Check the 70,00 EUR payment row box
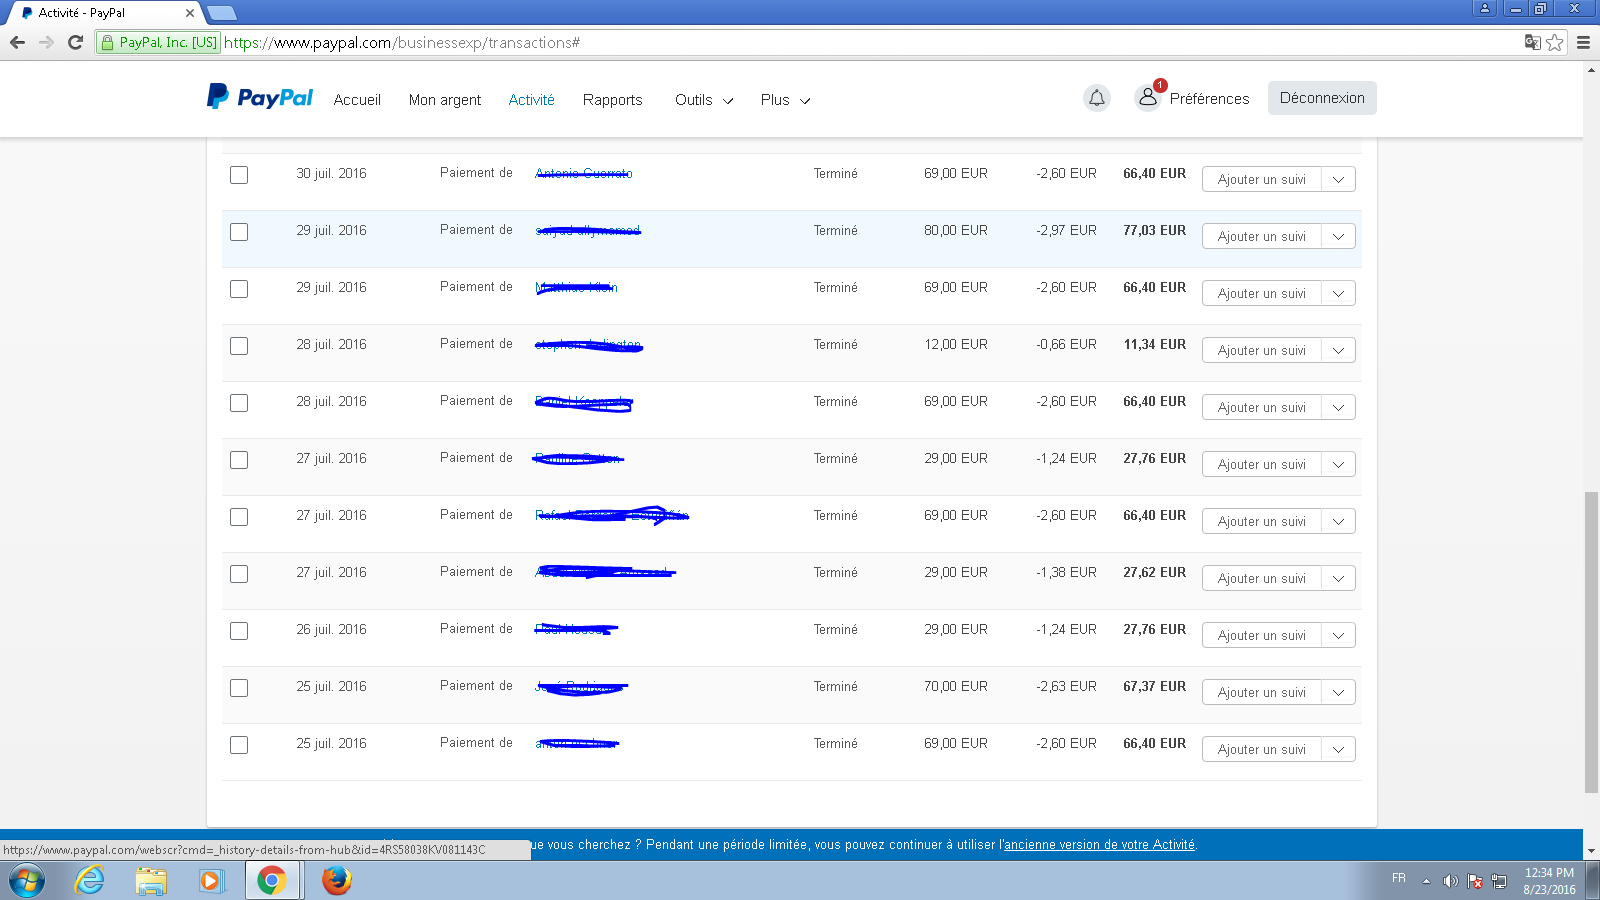1600x900 pixels. pos(239,688)
